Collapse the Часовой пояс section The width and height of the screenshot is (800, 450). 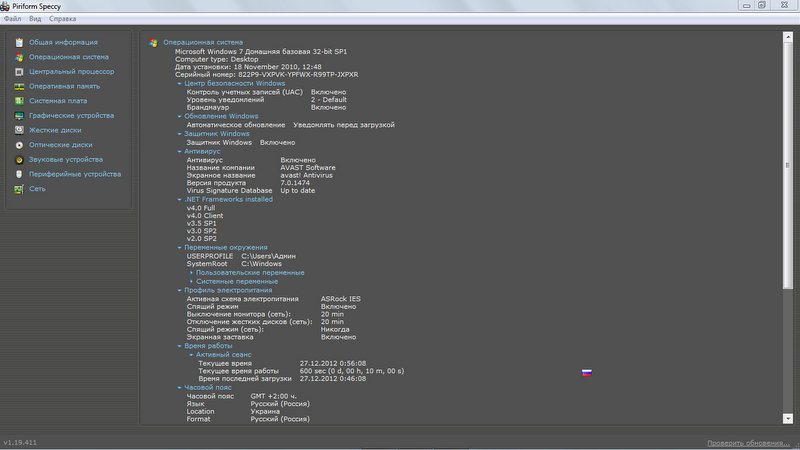pyautogui.click(x=179, y=388)
